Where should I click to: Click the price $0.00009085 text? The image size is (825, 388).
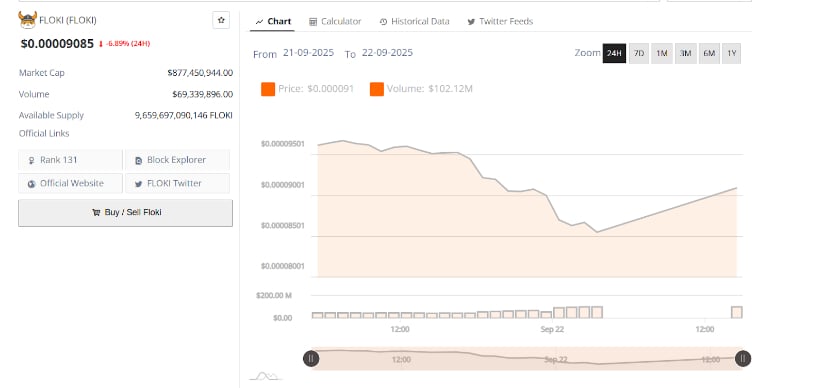(x=57, y=44)
